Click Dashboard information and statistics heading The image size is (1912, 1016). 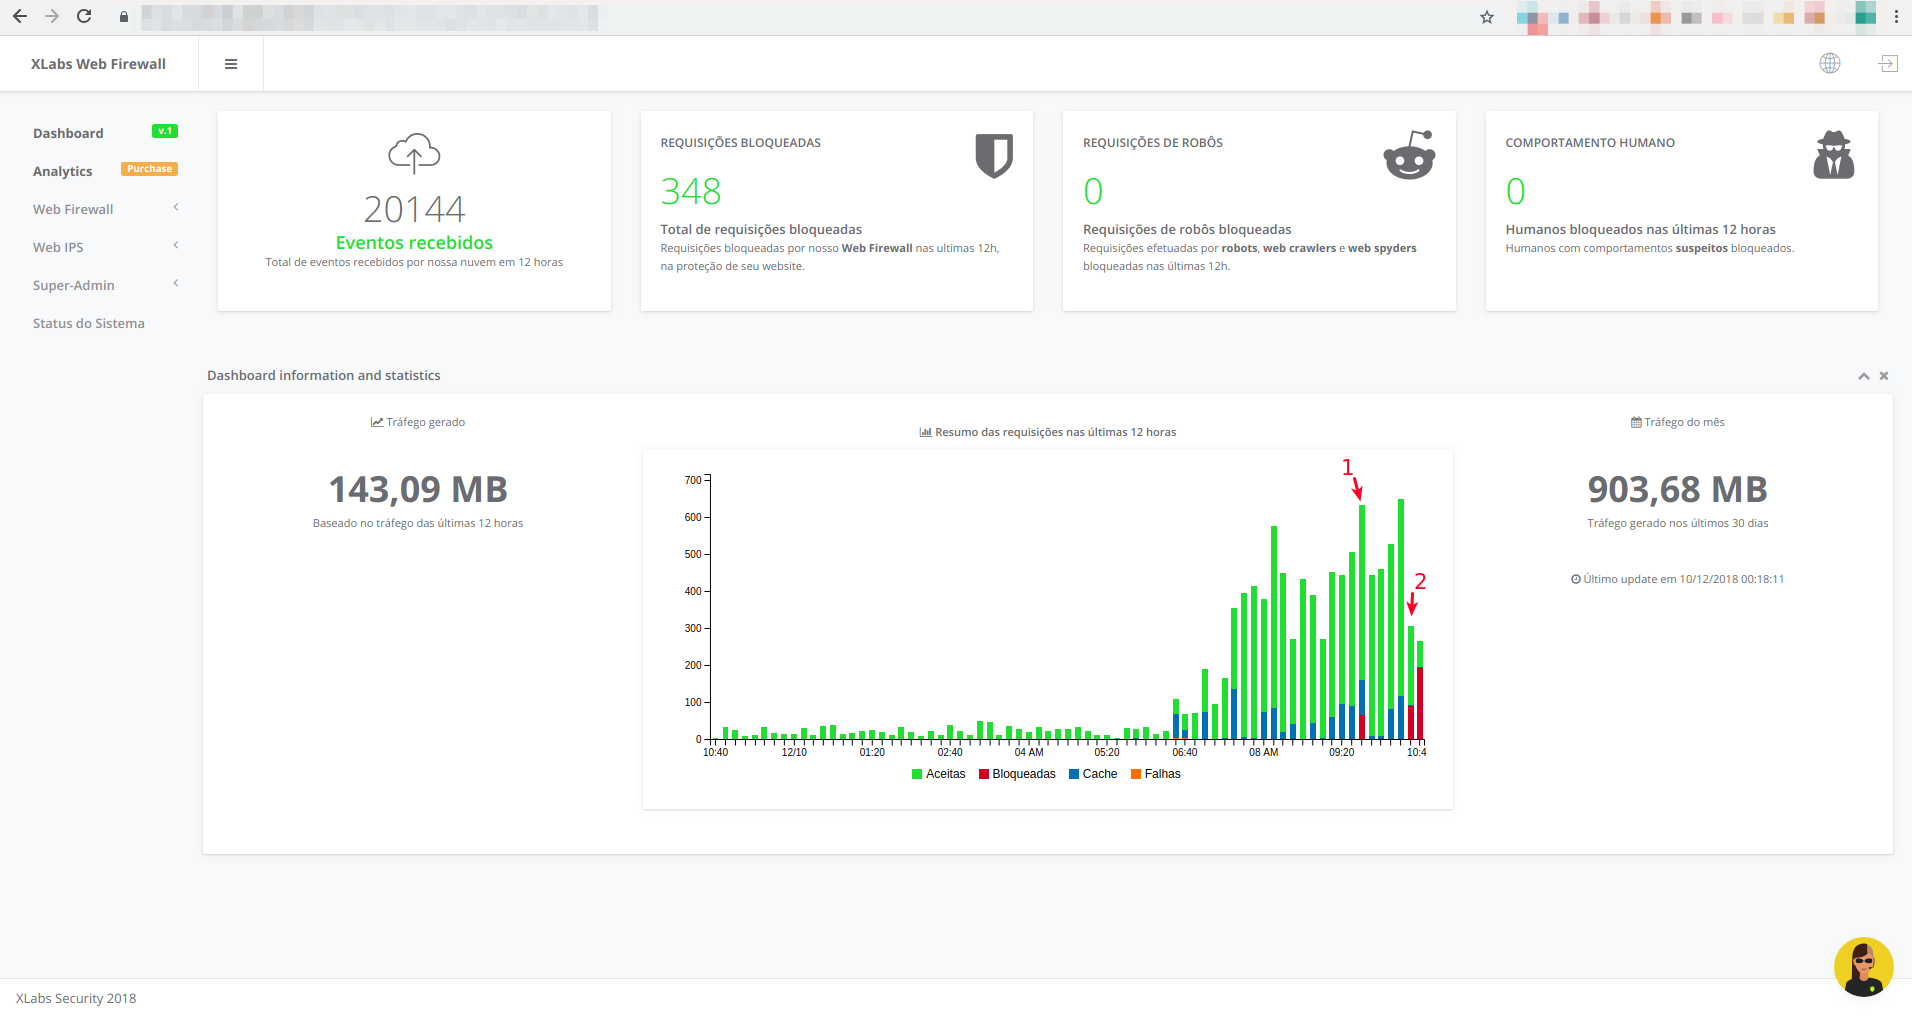click(x=324, y=375)
